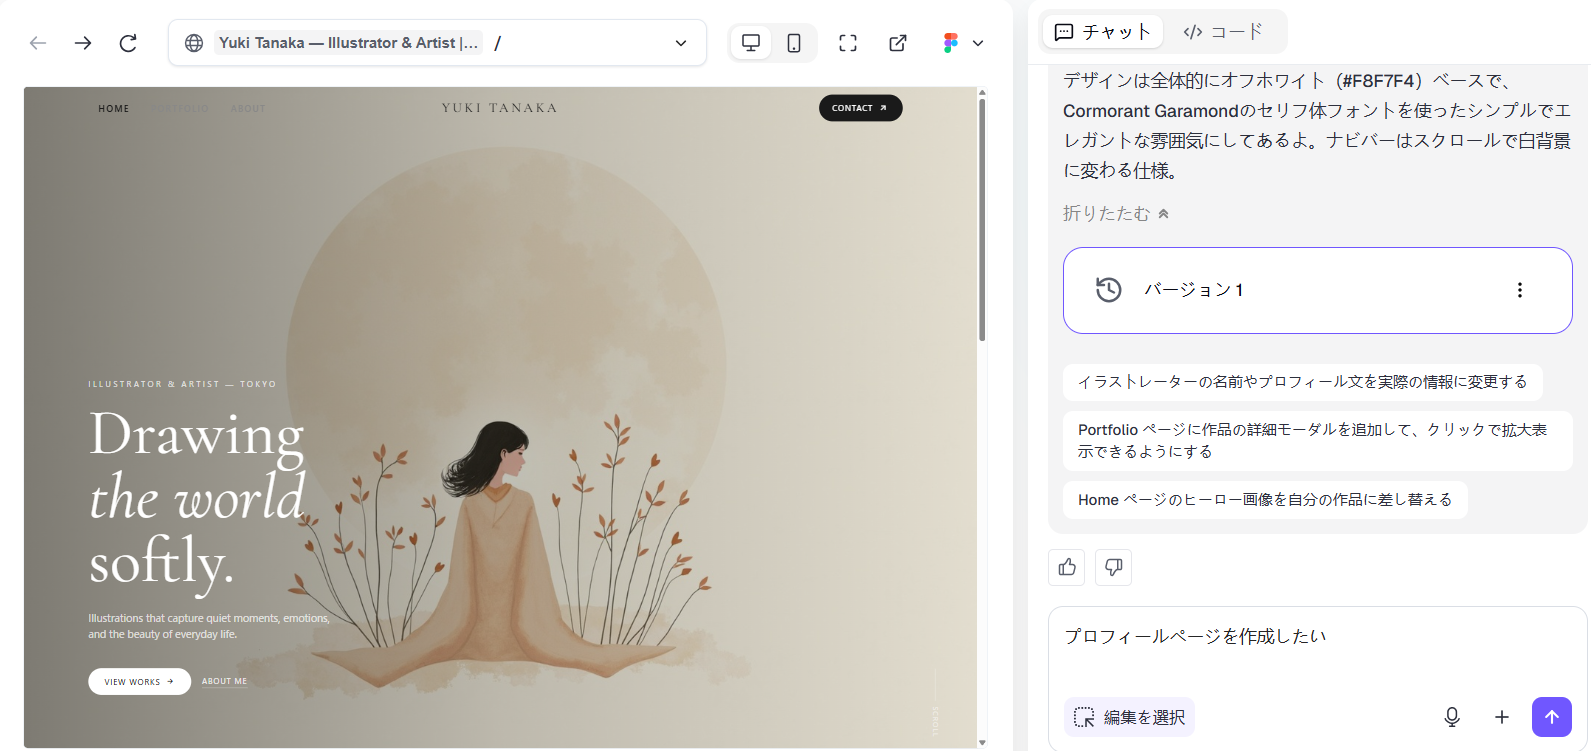Click 編集を選択 button
This screenshot has width=1591, height=751.
tap(1129, 717)
